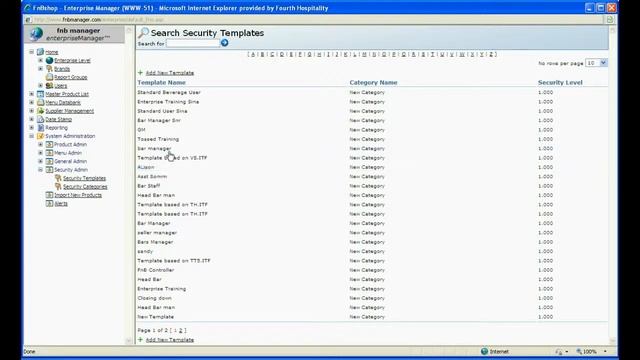
Task: Expand the Brands node
Action: [40, 69]
